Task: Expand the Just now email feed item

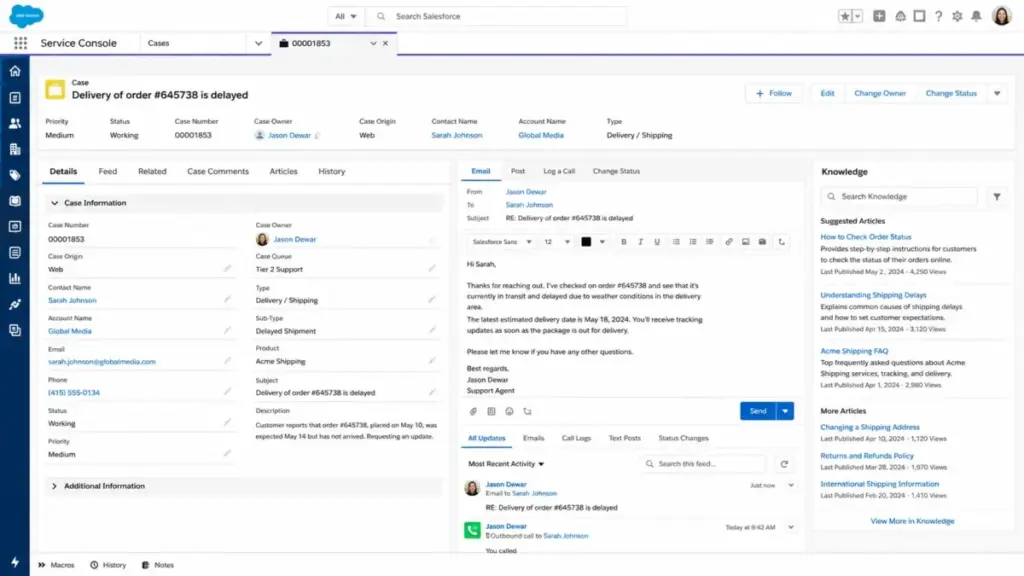Action: tap(791, 486)
